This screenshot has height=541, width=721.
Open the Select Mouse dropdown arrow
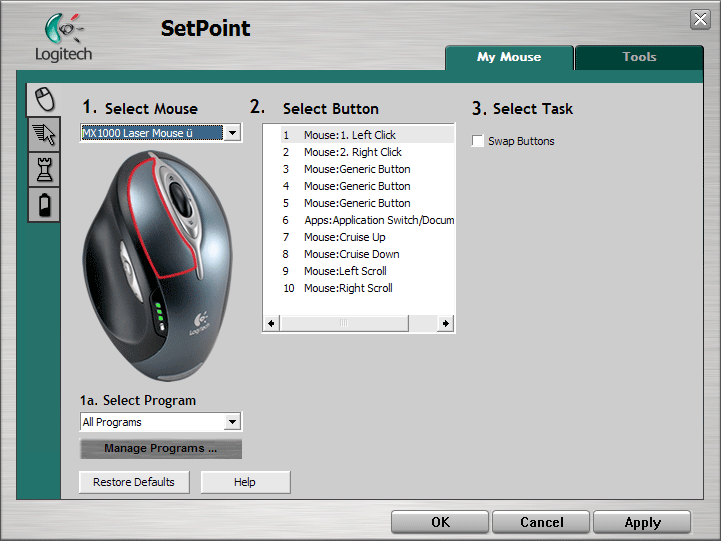[x=233, y=133]
